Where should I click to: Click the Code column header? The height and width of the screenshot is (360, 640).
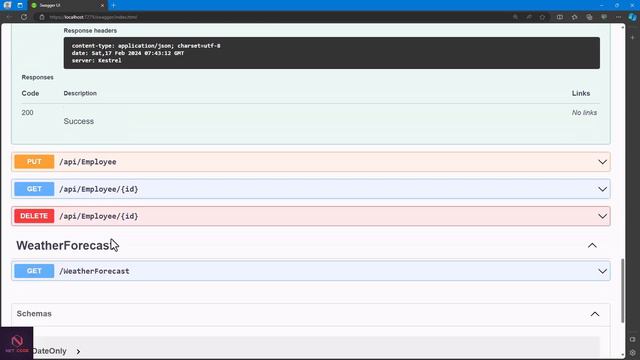(x=30, y=93)
